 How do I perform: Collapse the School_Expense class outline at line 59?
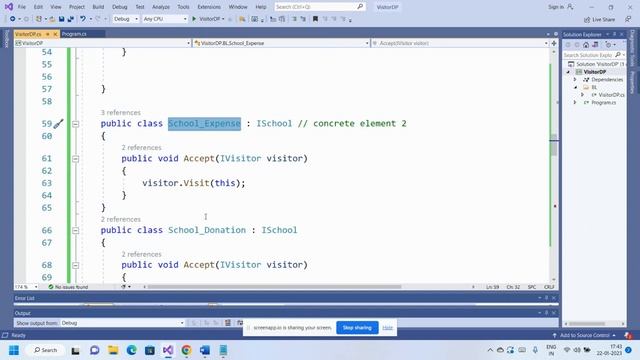coord(76,124)
